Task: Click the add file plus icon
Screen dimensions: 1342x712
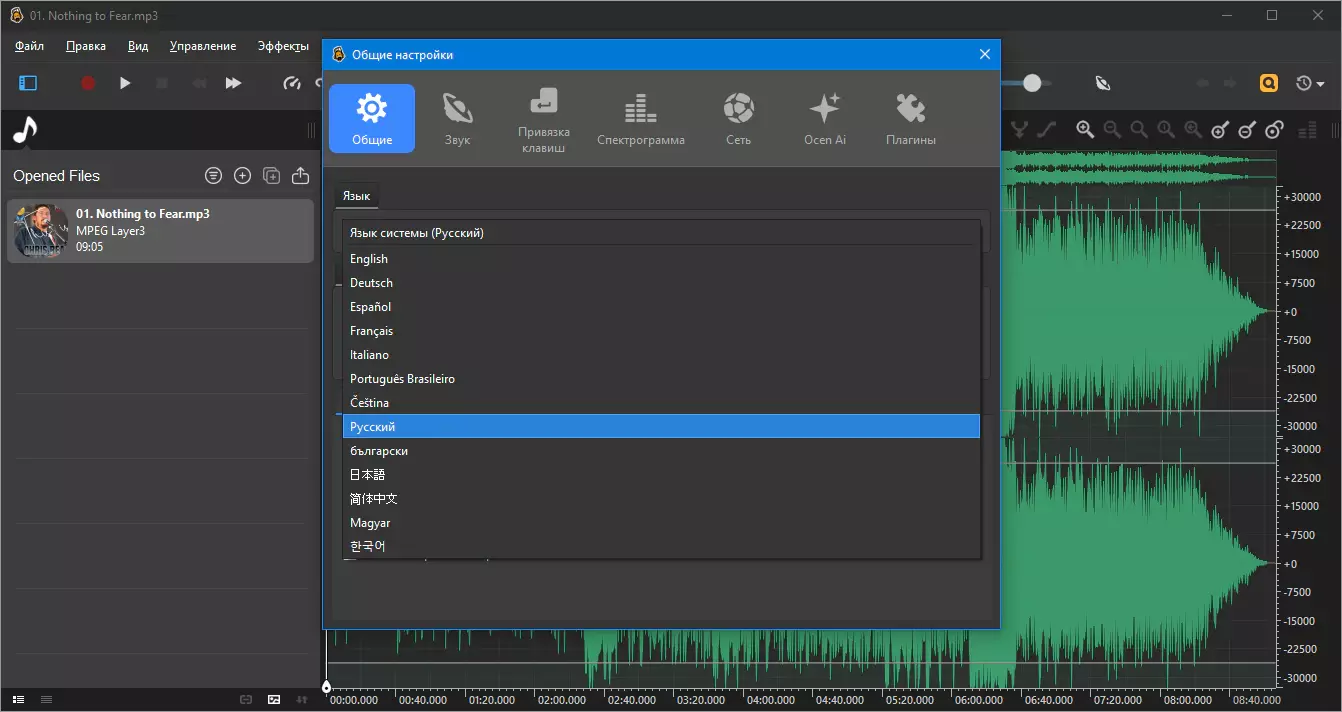Action: [242, 176]
